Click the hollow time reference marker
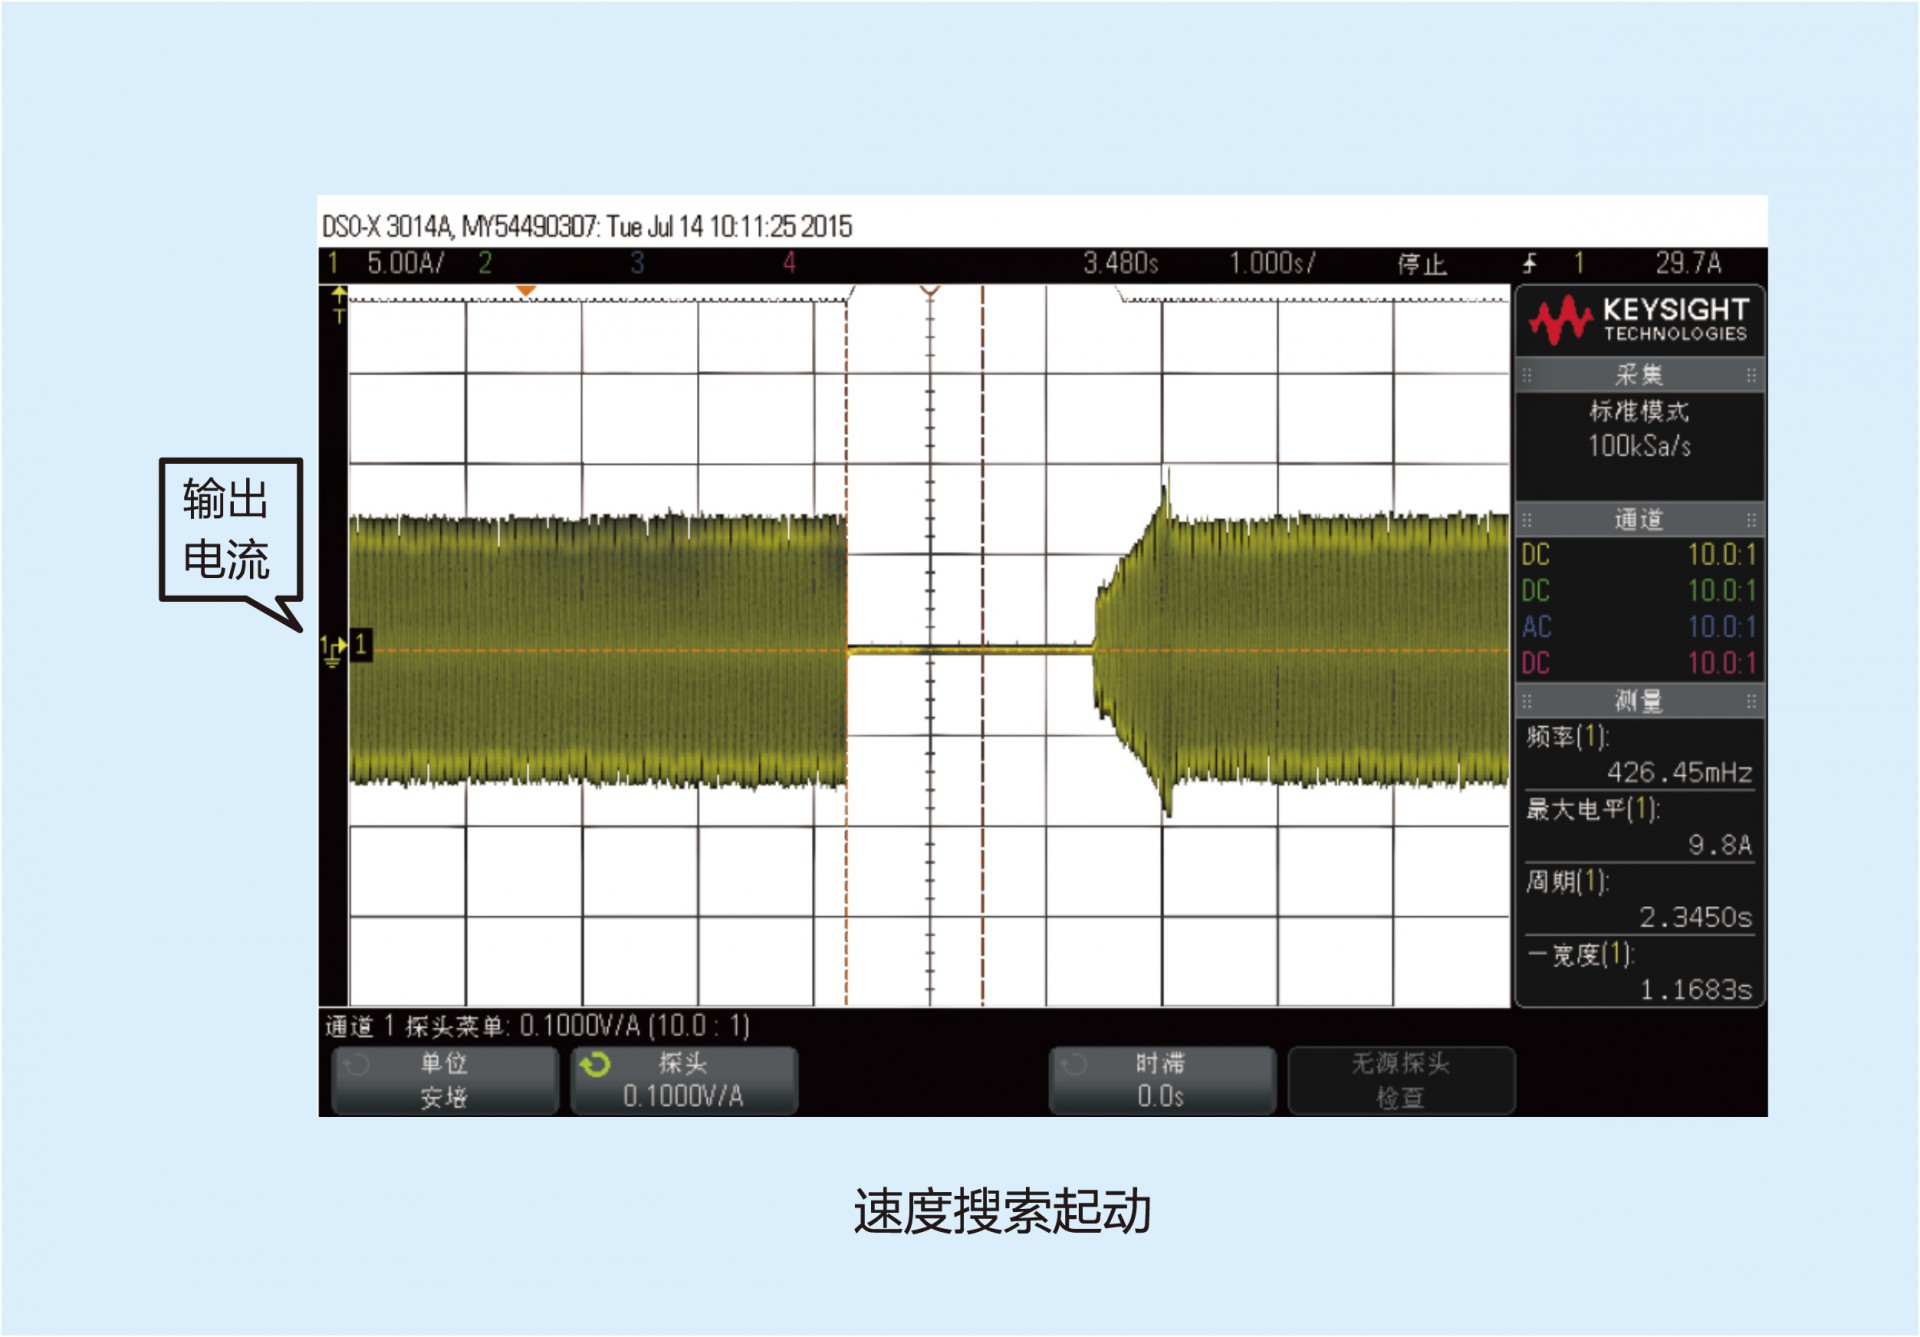This screenshot has height=1337, width=1920. [930, 291]
